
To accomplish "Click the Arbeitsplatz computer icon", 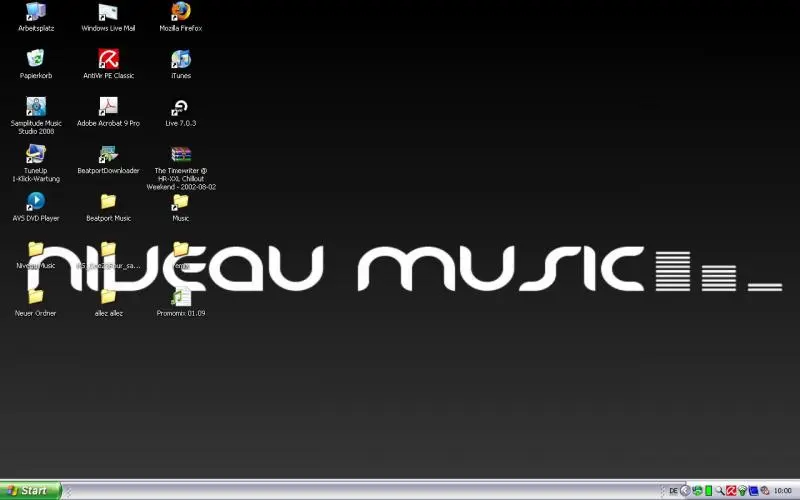I will [36, 12].
